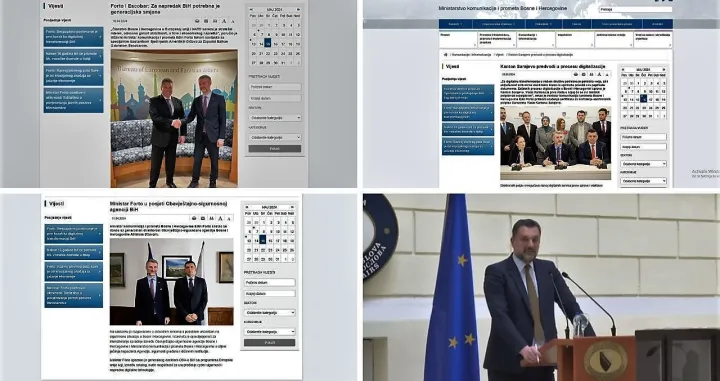Select highlighted day 15 in Forto i Escobar calendar
Viewport: 720px width, 381px height.
268,43
